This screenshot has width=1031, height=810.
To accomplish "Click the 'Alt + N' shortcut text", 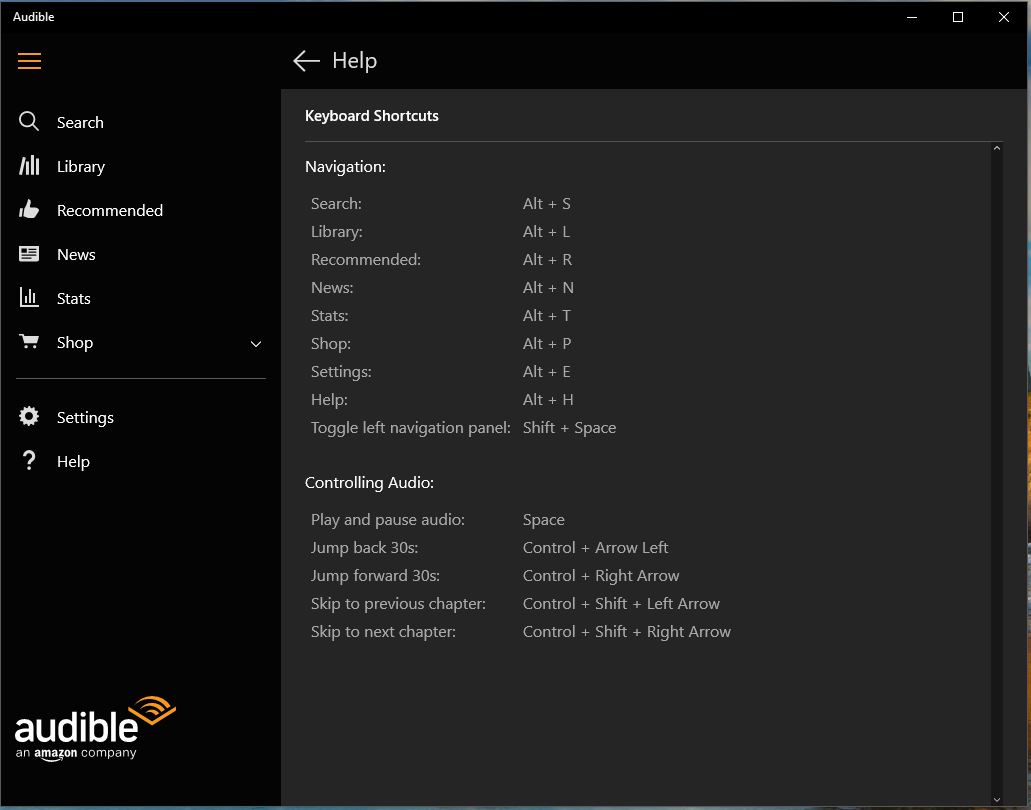I will tap(548, 287).
